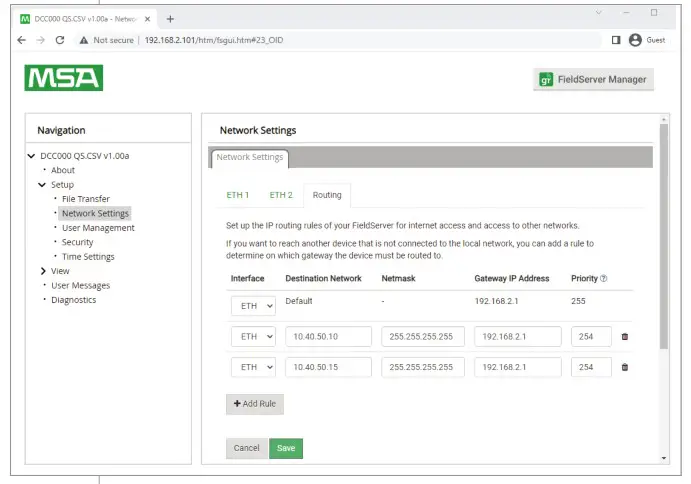Click the Default route priority 255

click(578, 301)
